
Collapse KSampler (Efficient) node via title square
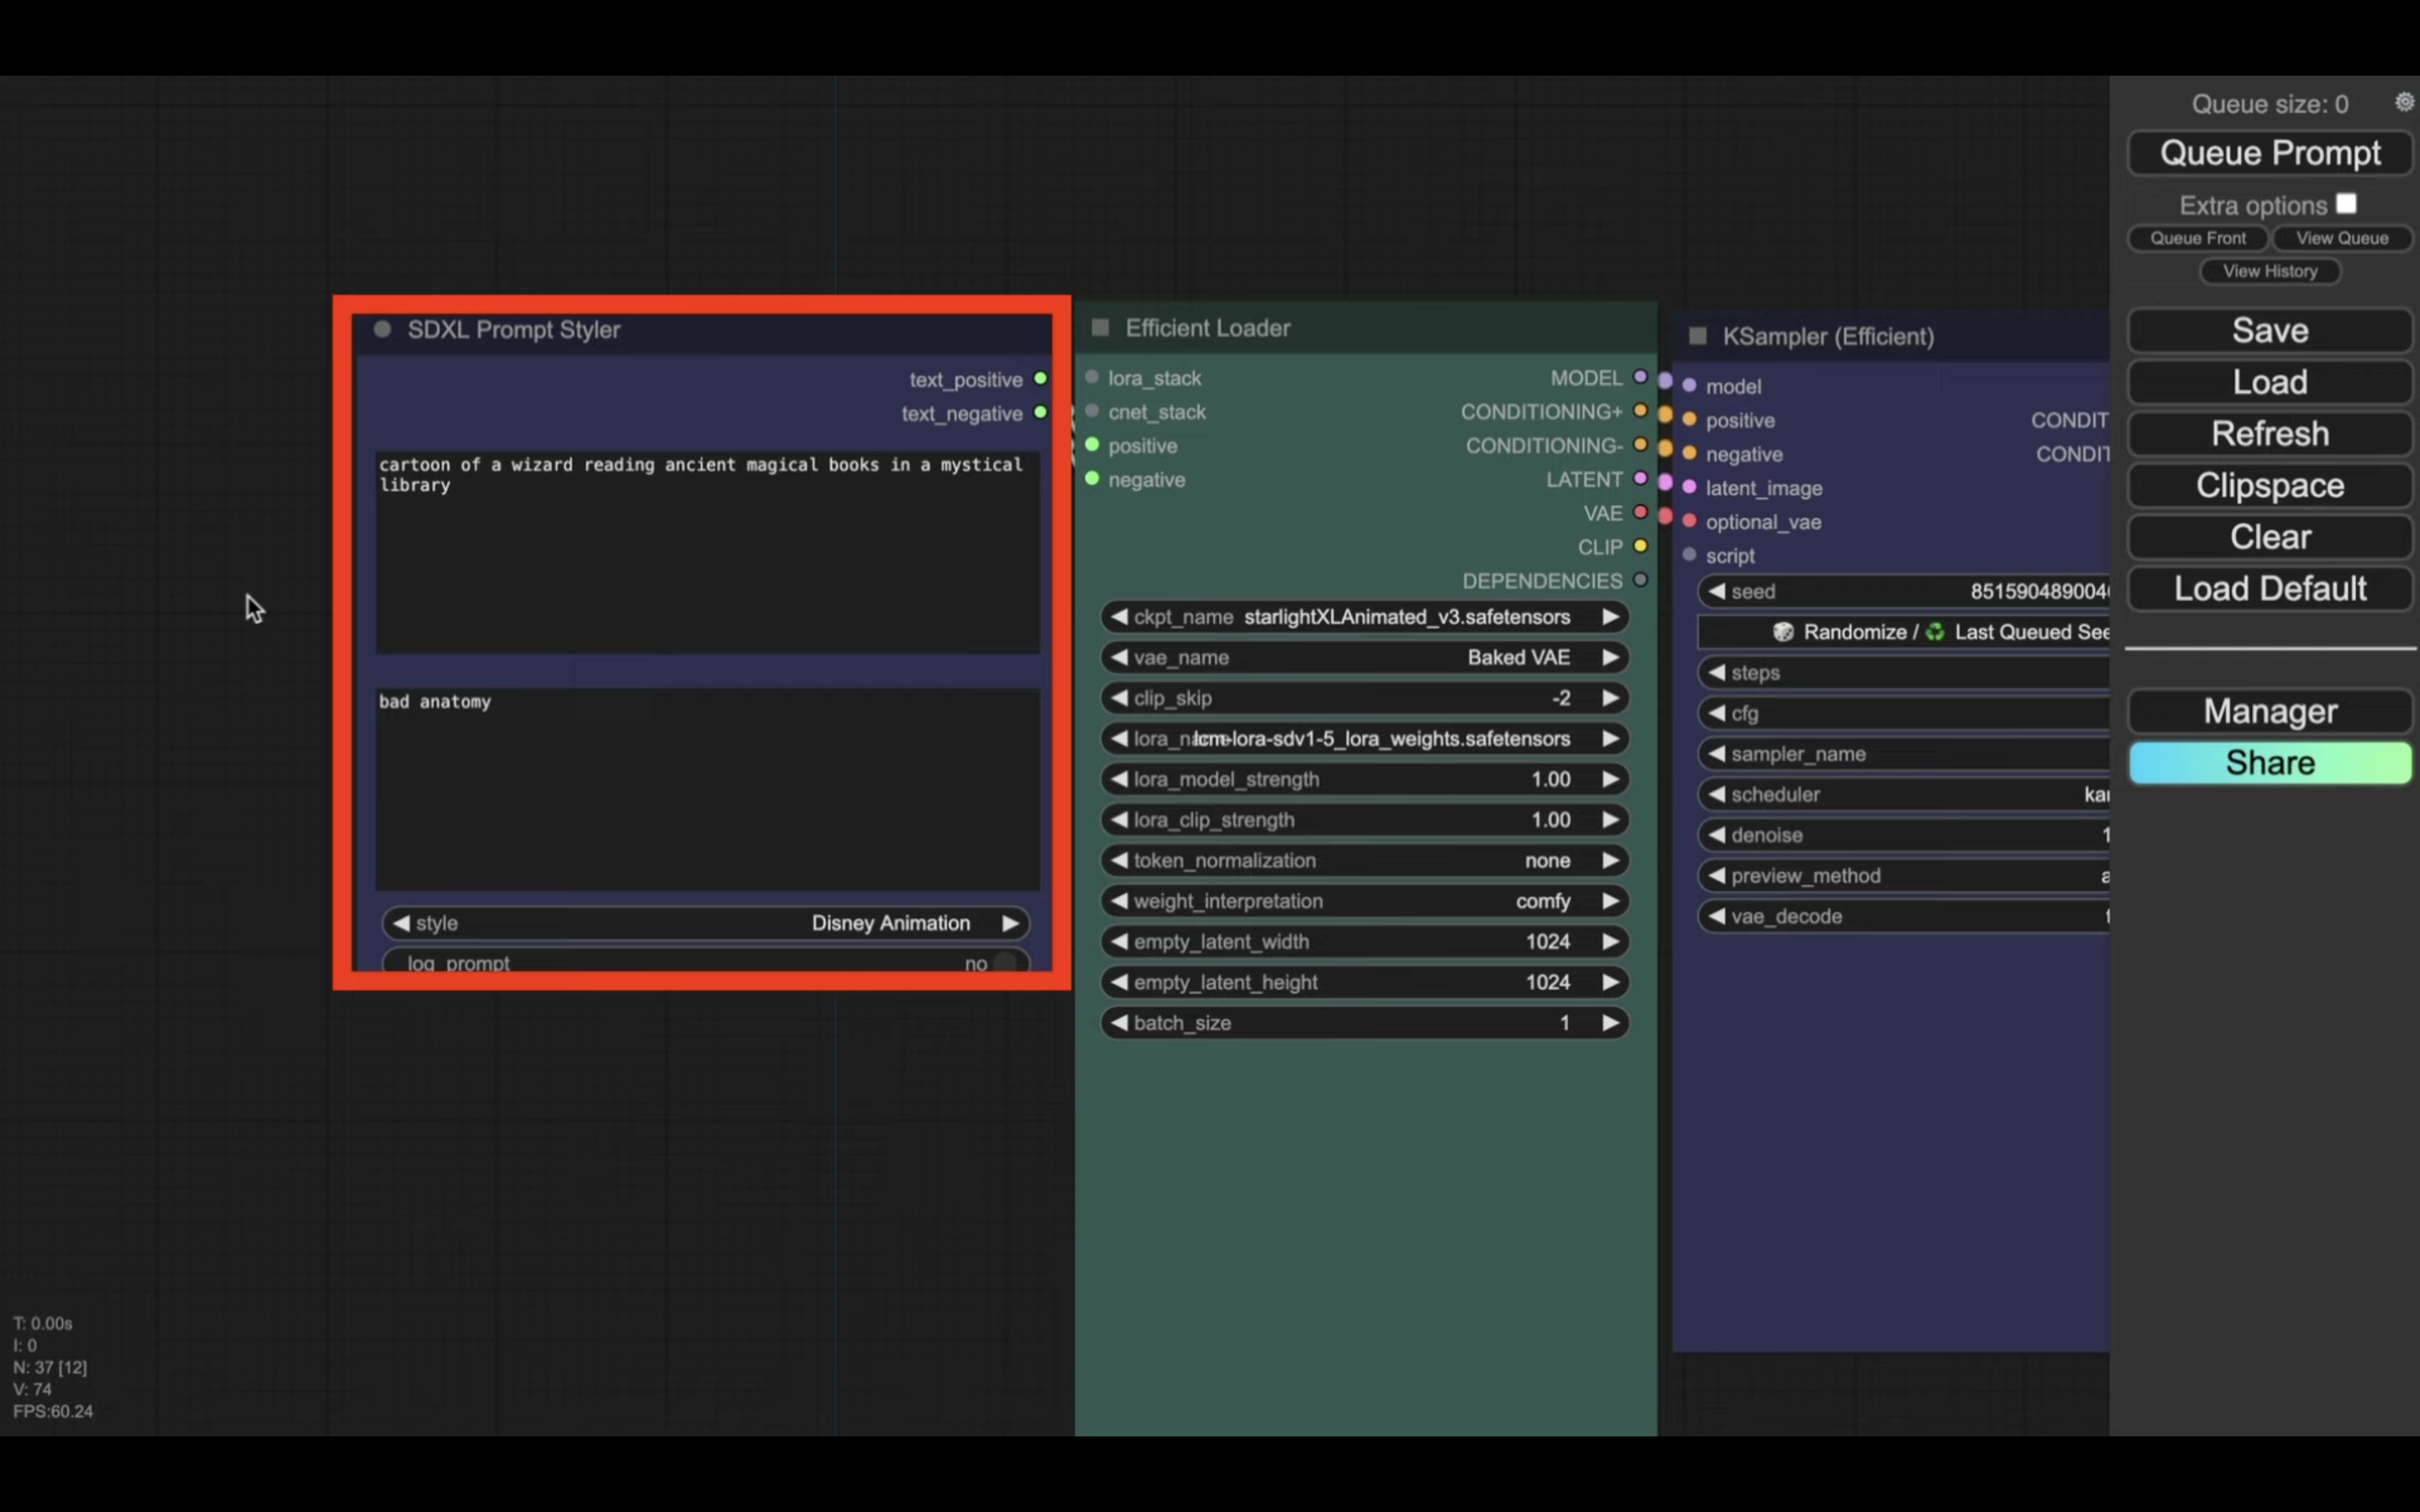pos(1697,336)
